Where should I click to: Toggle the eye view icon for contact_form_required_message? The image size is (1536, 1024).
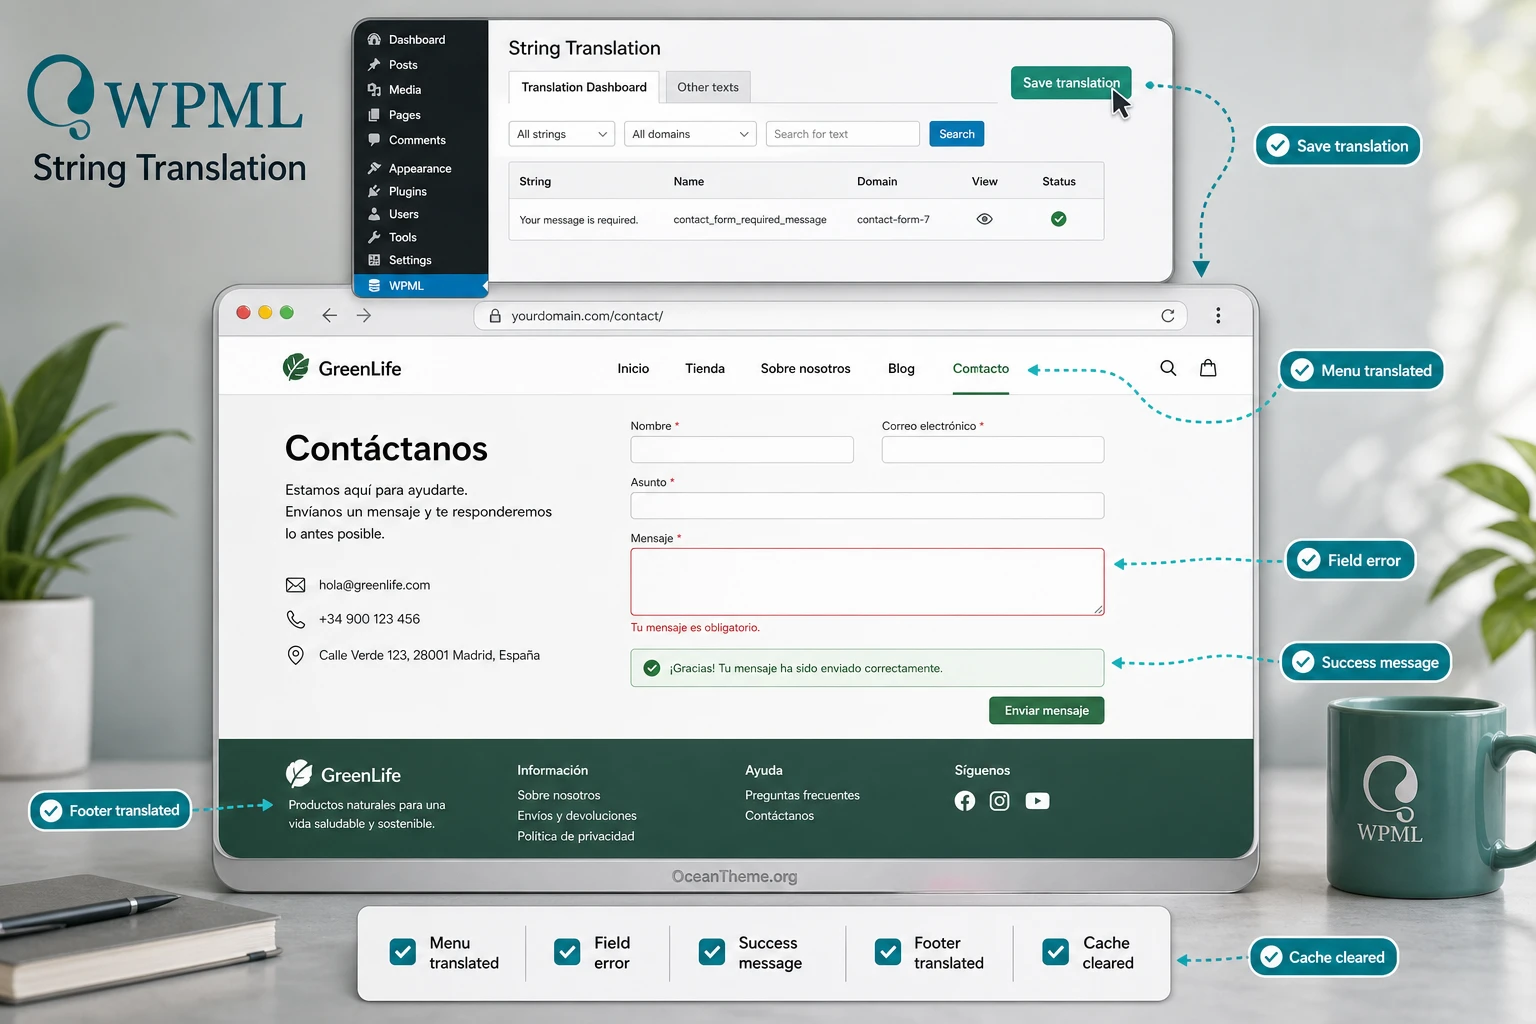click(984, 219)
